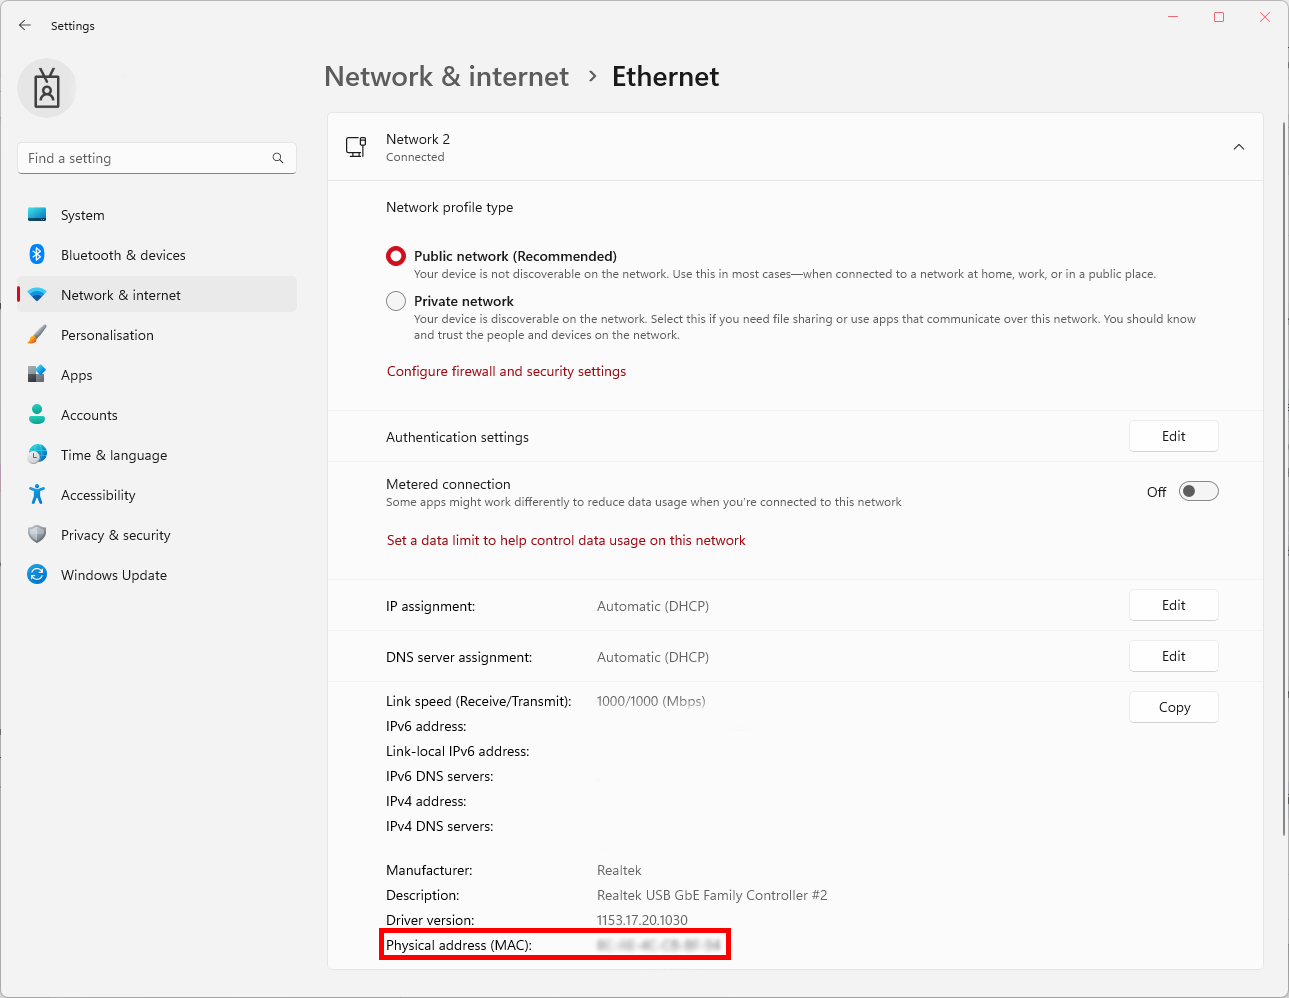This screenshot has width=1289, height=998.
Task: Open System settings via monitor icon
Action: (37, 215)
